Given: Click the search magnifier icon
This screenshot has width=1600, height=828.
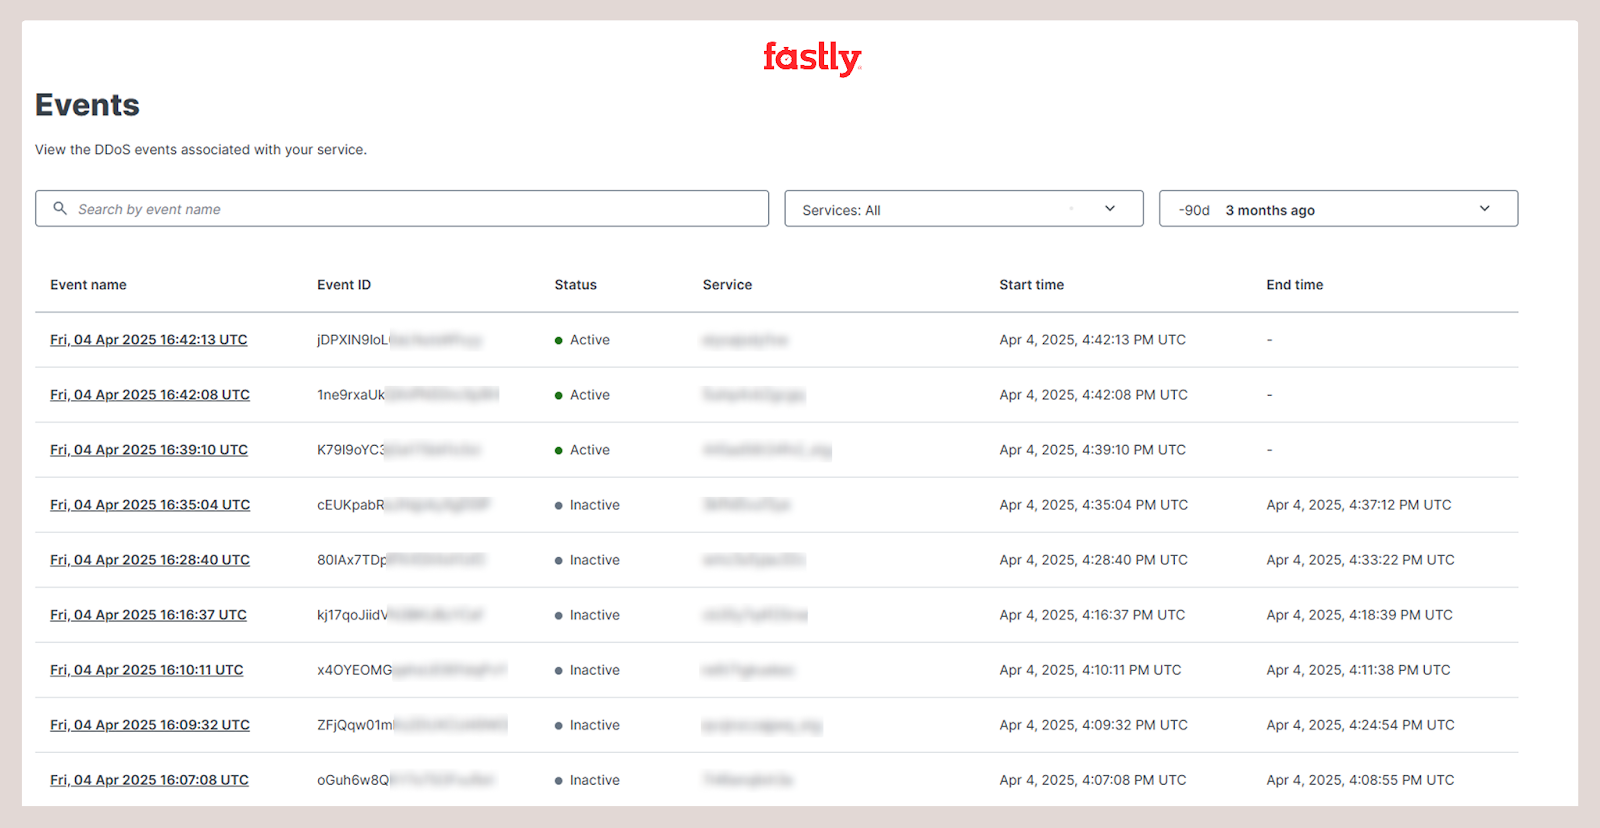Looking at the screenshot, I should [x=60, y=208].
